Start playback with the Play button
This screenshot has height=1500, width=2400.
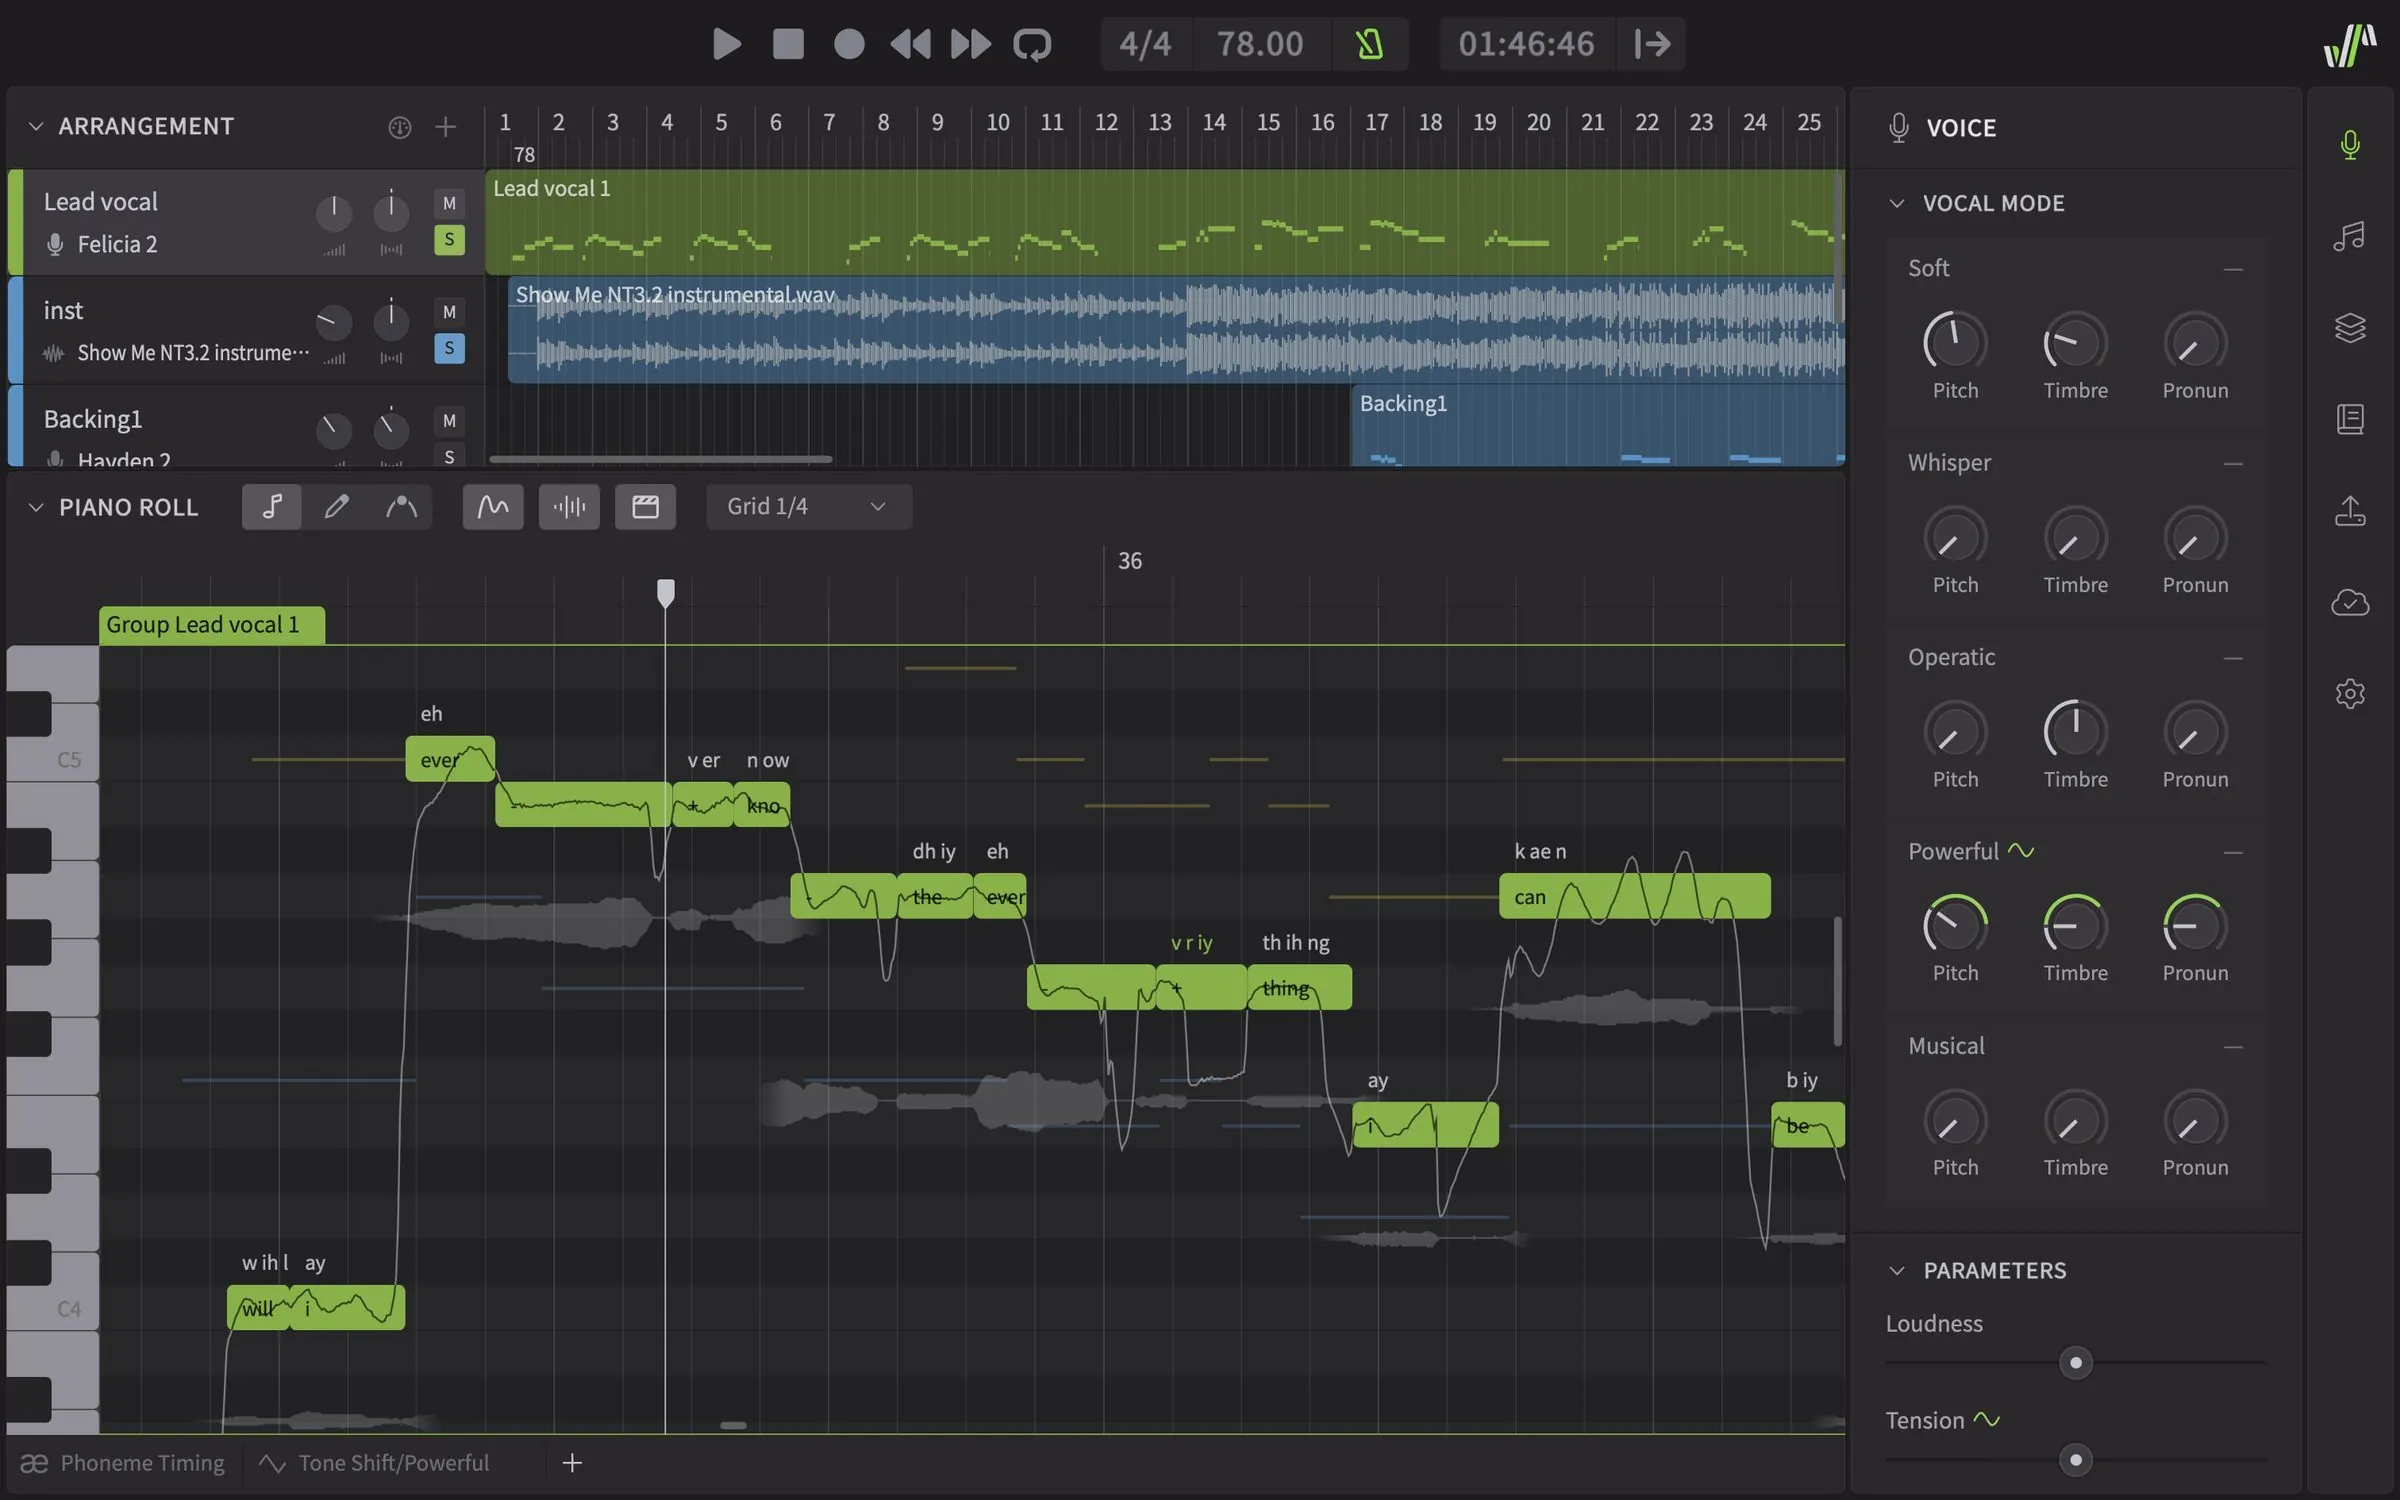(726, 44)
